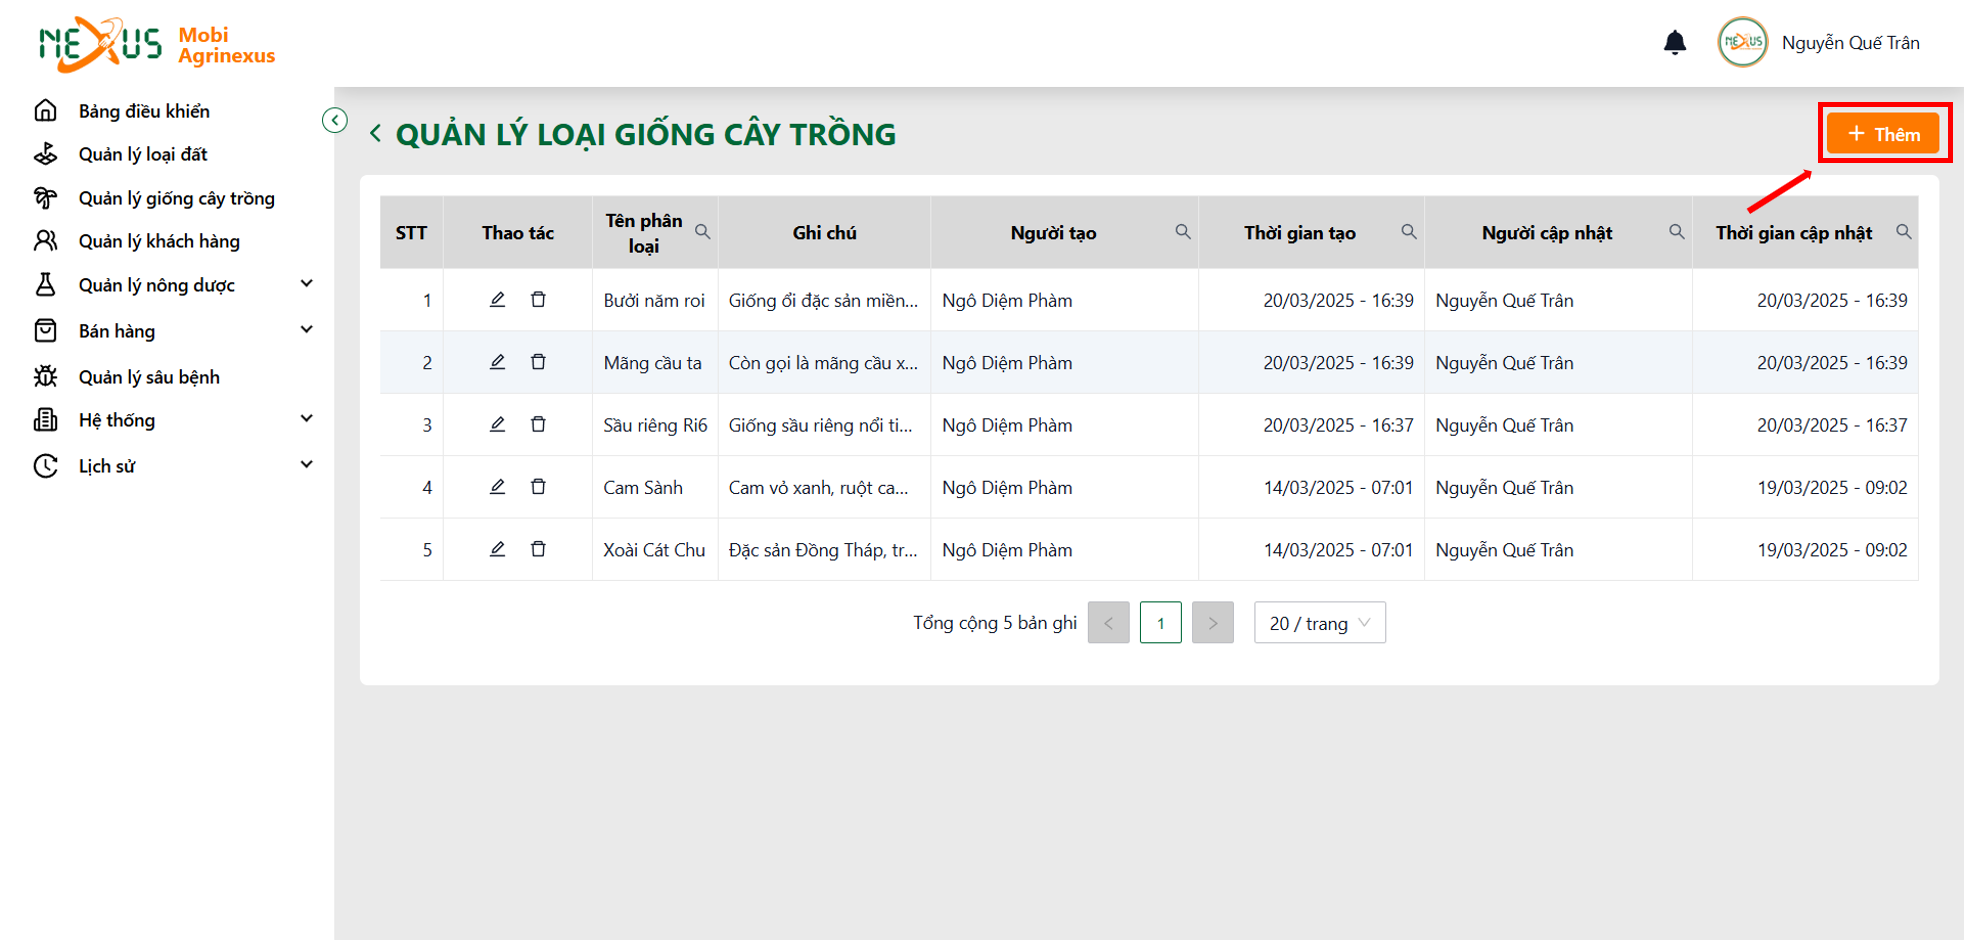Click note cell 'Đặc sản Đồng Tháp, tr...'

coord(823,550)
